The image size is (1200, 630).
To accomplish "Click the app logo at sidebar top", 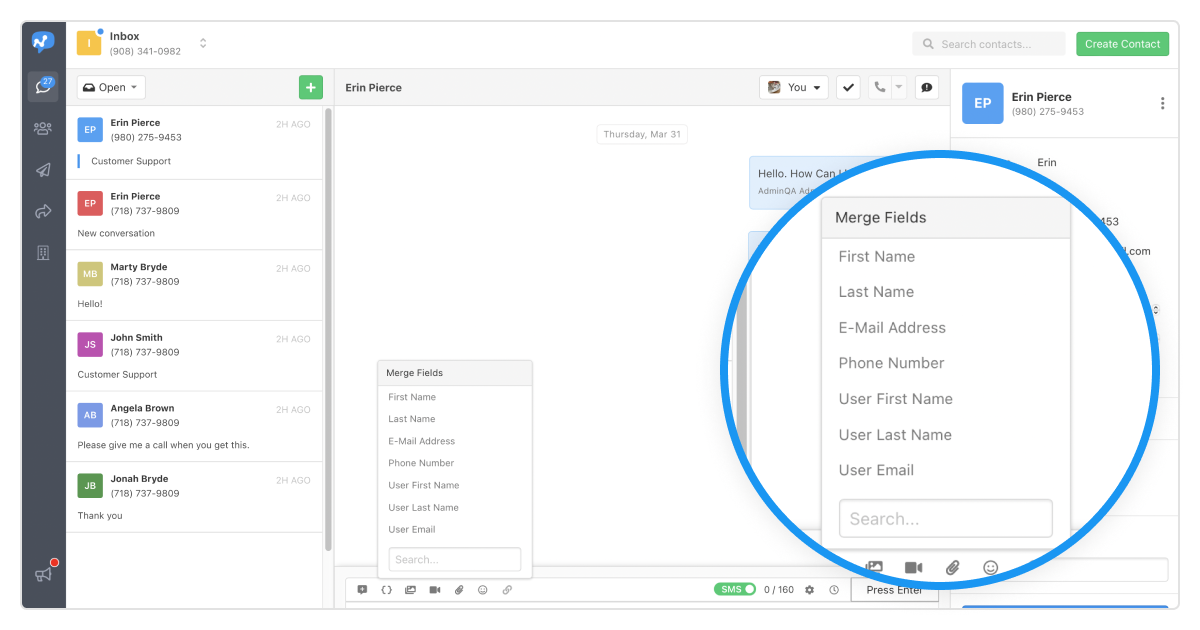I will [x=43, y=42].
